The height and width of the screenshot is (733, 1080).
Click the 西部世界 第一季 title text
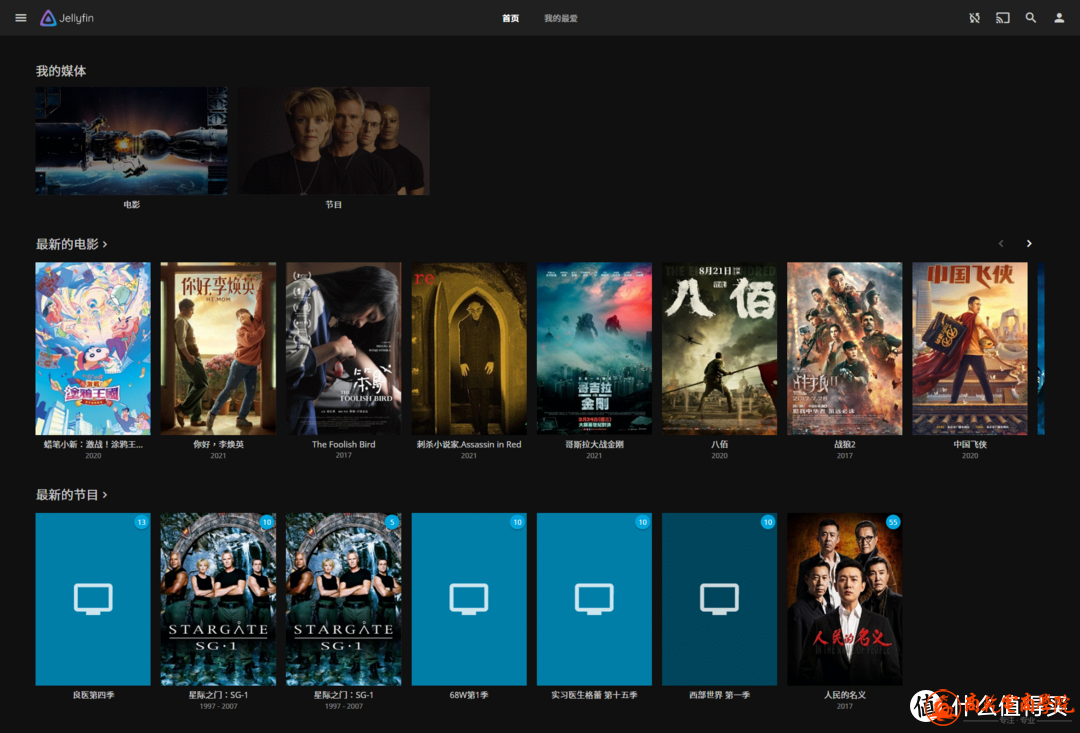(720, 695)
